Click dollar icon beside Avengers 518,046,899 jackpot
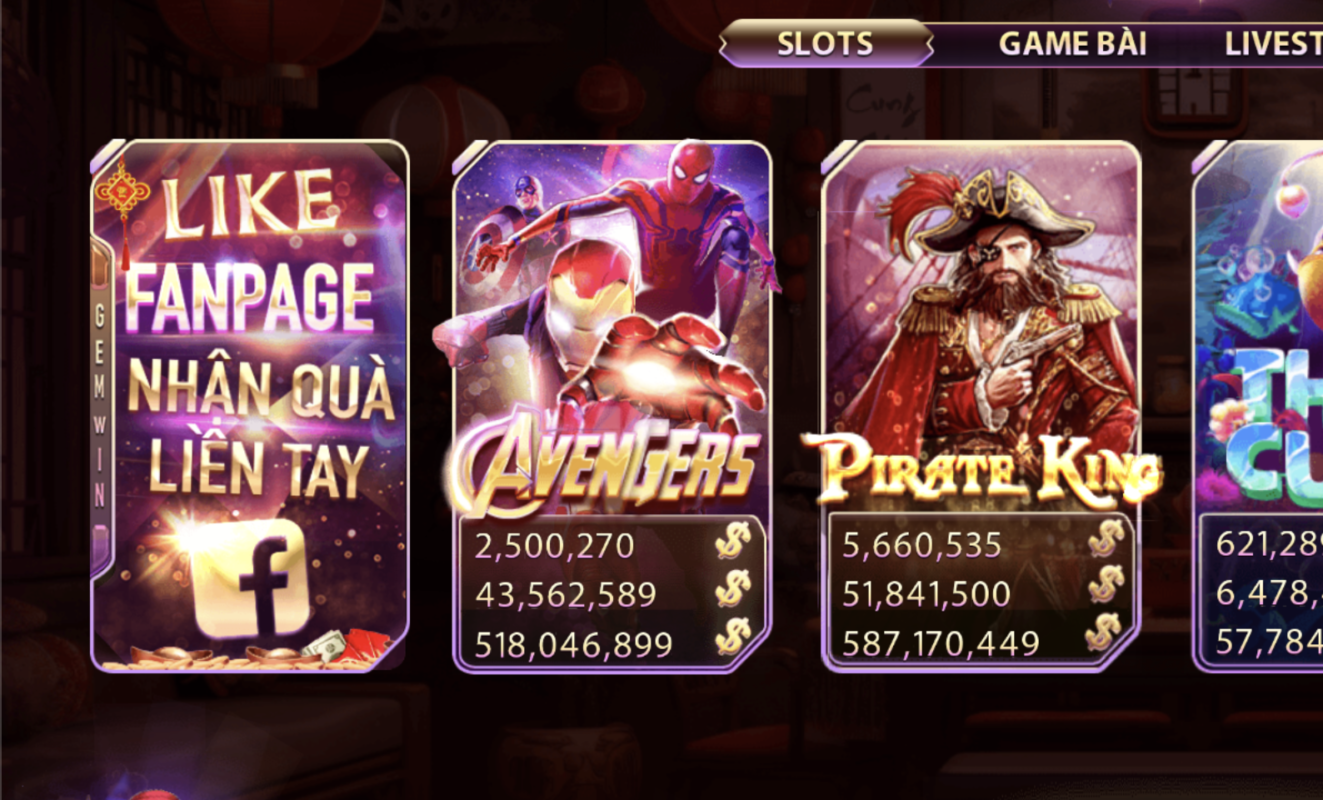 (732, 638)
